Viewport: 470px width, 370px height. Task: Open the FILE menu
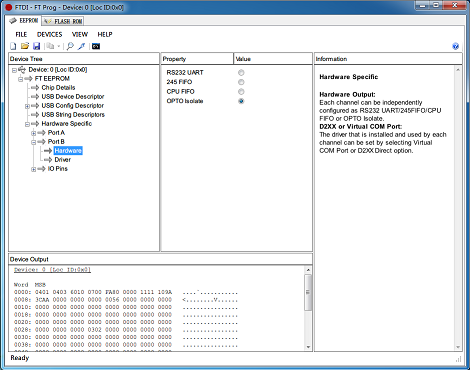coord(21,34)
